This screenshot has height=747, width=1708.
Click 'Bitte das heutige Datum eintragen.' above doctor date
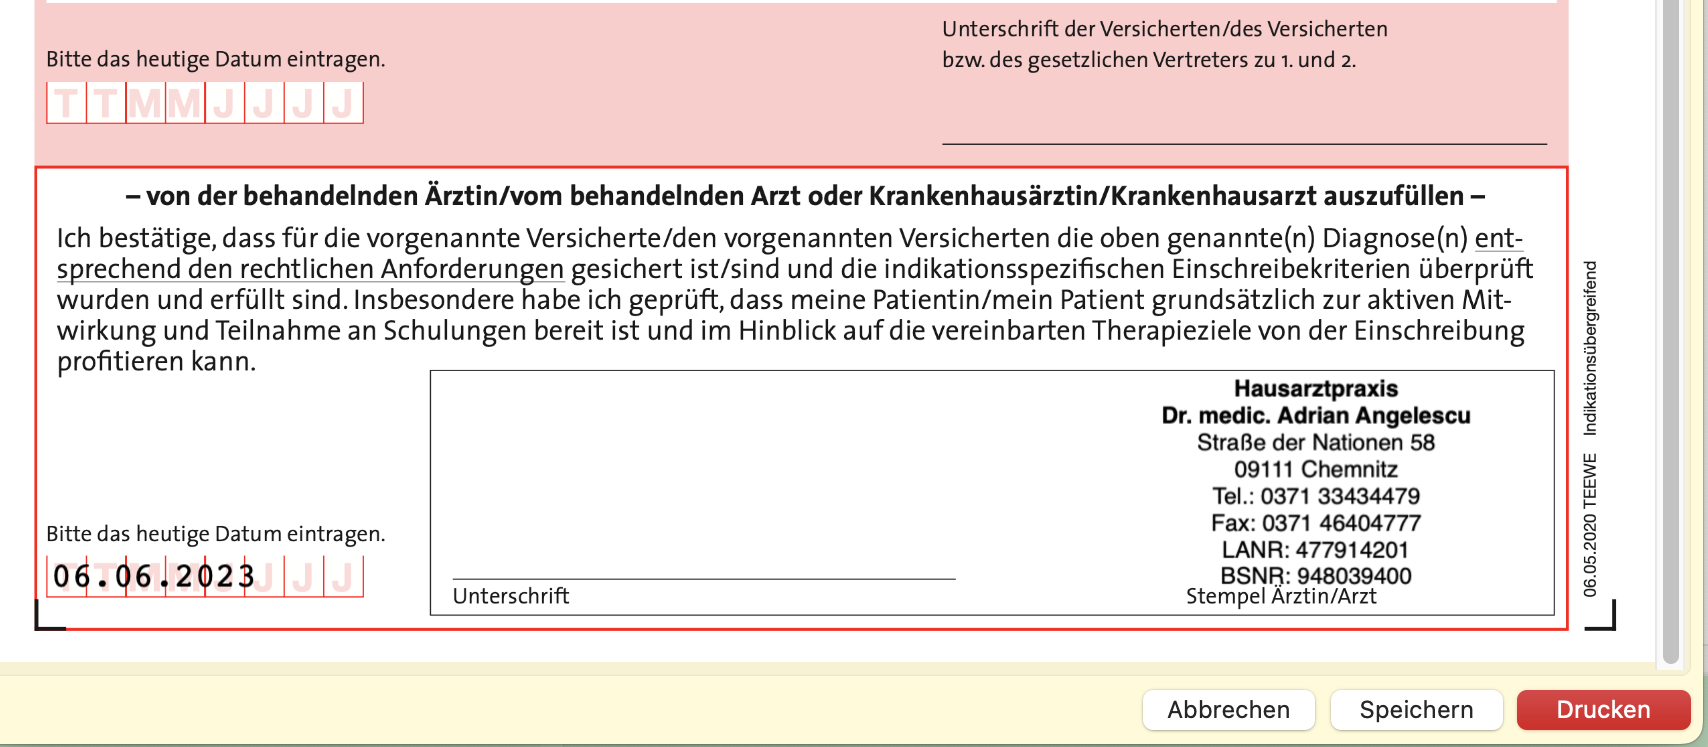215,534
